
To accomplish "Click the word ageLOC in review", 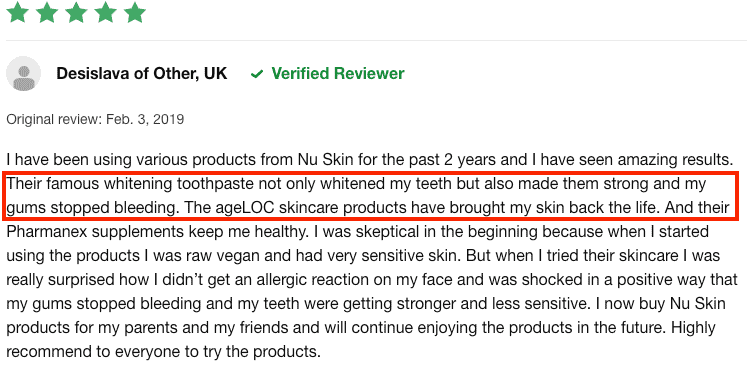I will pyautogui.click(x=240, y=208).
